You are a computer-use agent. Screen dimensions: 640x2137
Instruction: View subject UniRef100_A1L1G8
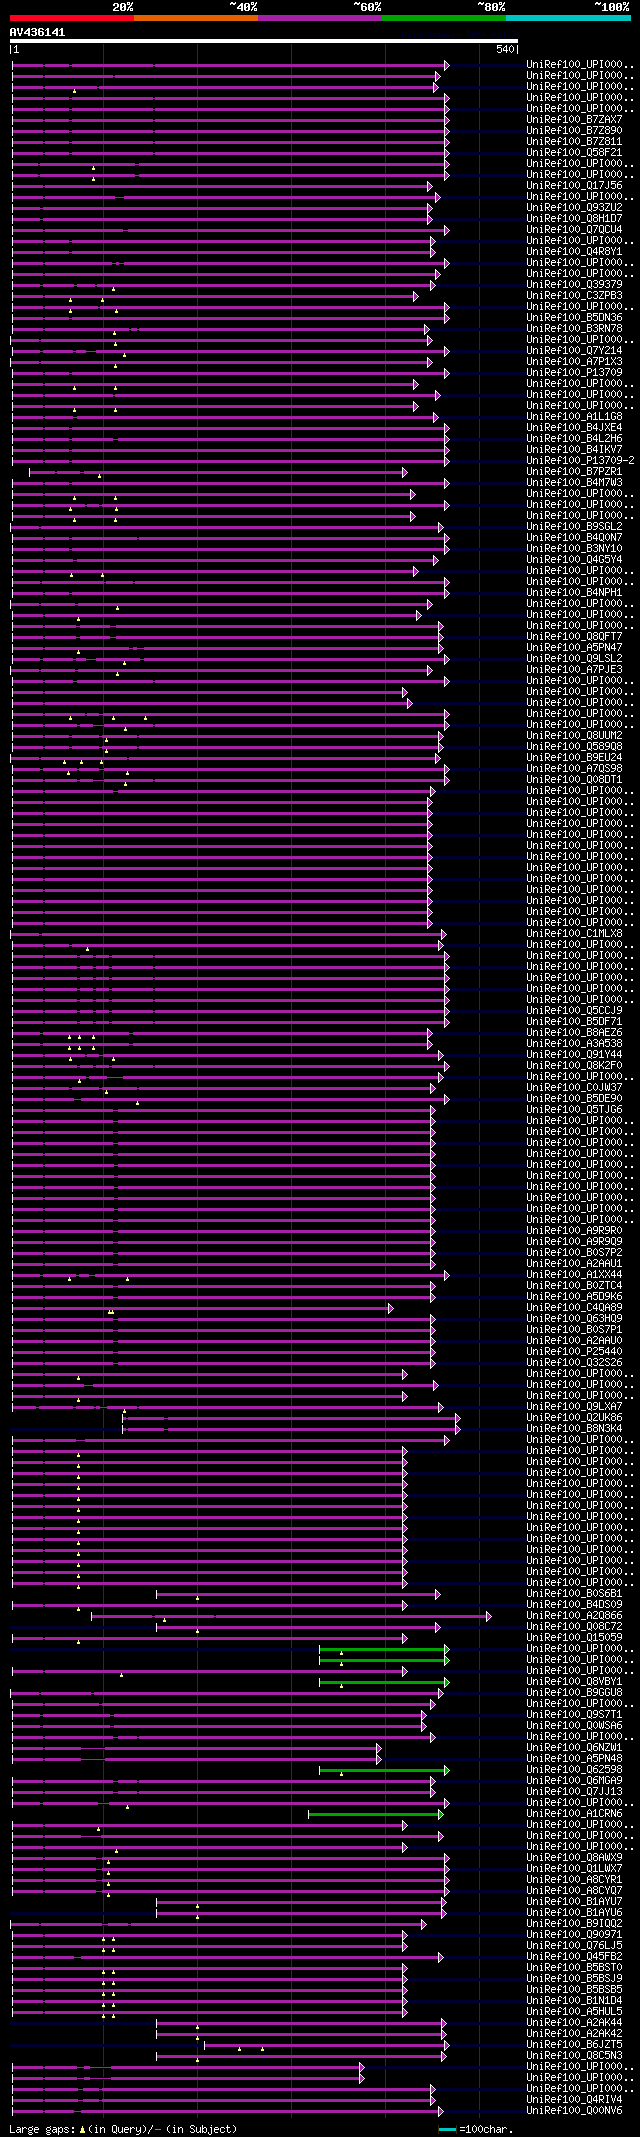coord(574,417)
